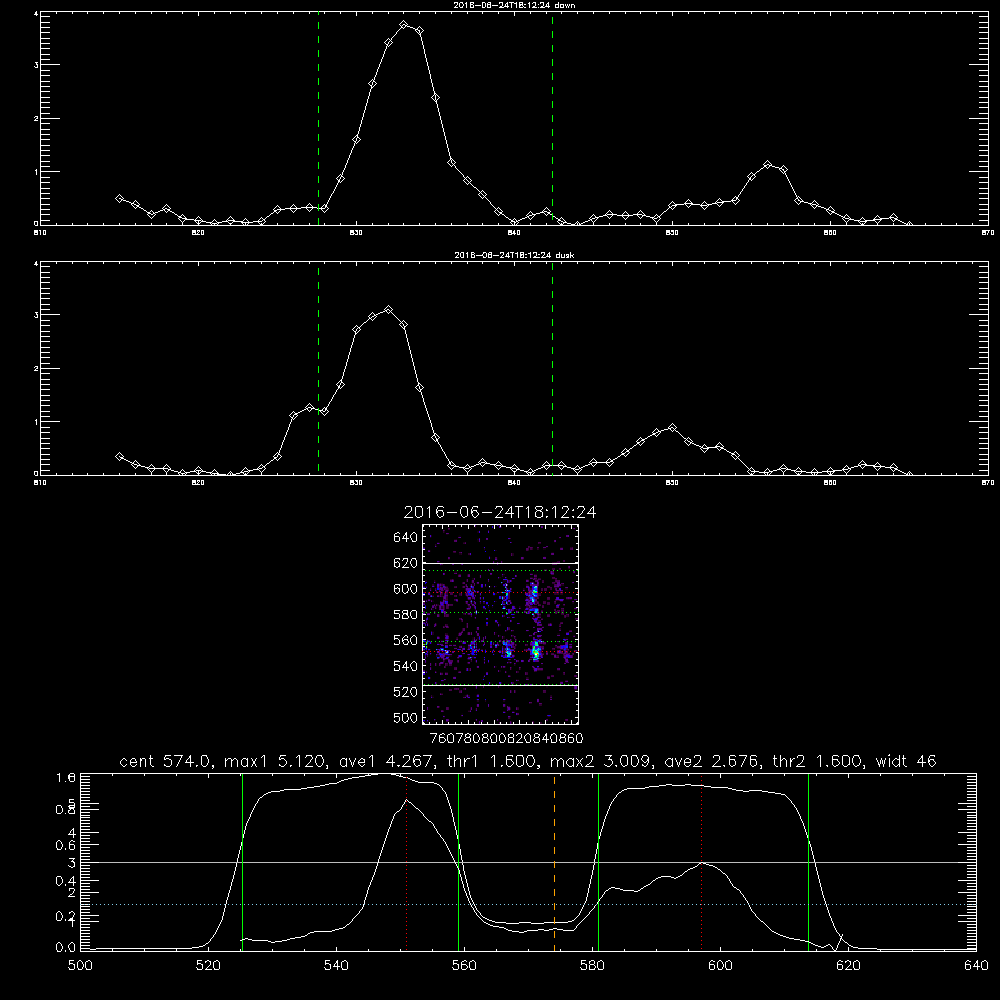Click the '500' label on bottom plot x-axis
Image resolution: width=1000 pixels, height=1000 pixels.
80,966
